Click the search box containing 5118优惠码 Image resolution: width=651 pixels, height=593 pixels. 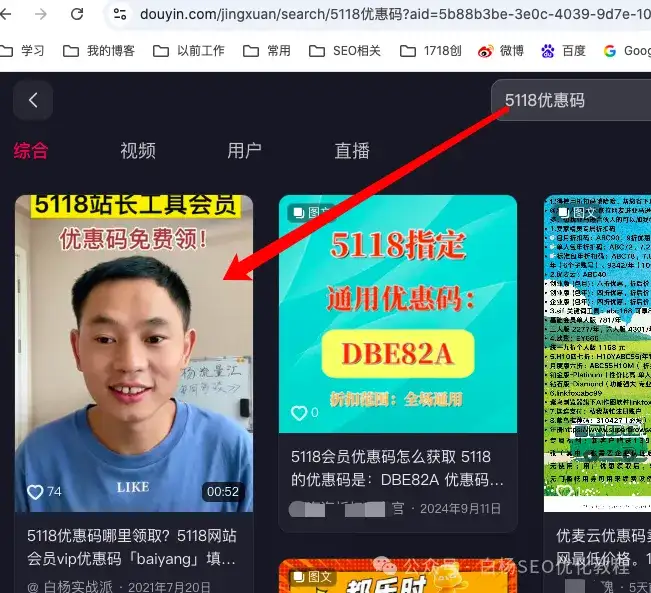(x=571, y=100)
